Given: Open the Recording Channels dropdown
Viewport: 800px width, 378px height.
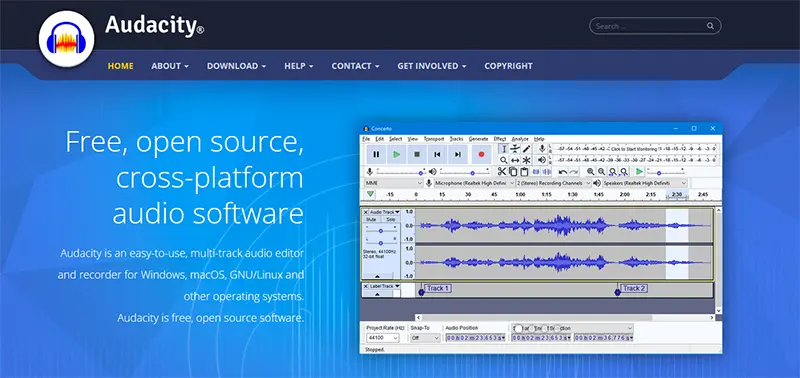Looking at the screenshot, I should click(554, 183).
